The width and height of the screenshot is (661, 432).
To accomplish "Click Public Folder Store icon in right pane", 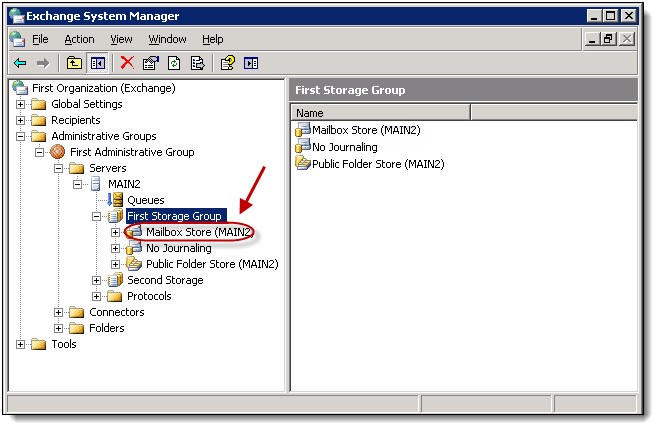I will tap(303, 163).
